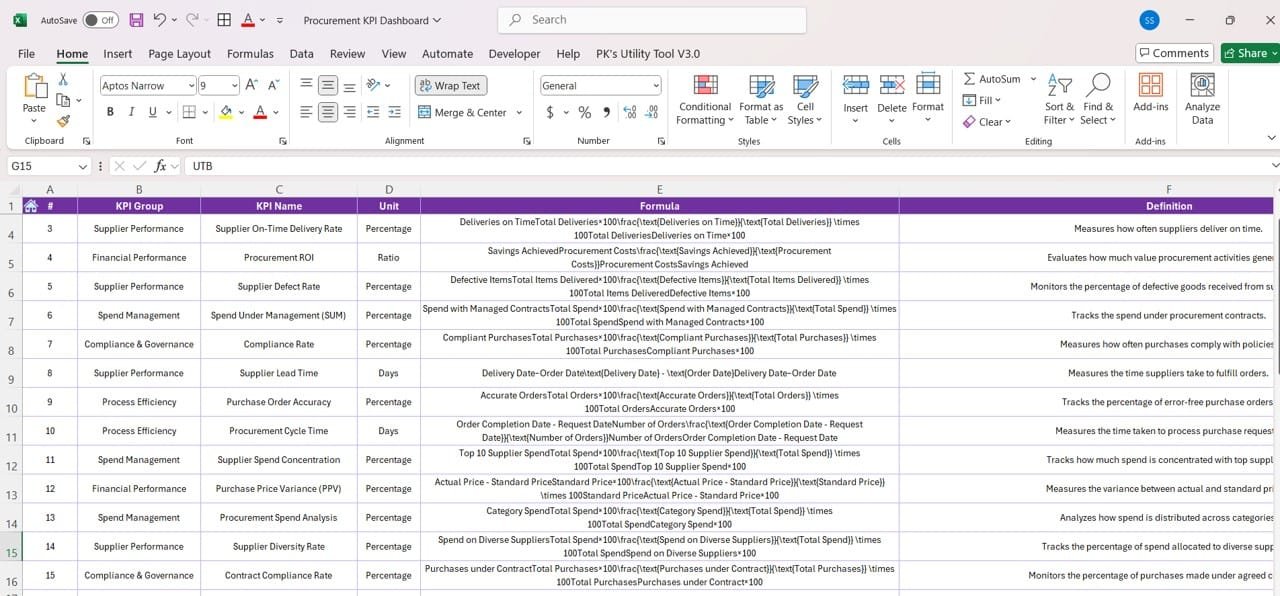Copy the selection using the Copy icon
This screenshot has height=596, width=1280.
[63, 100]
